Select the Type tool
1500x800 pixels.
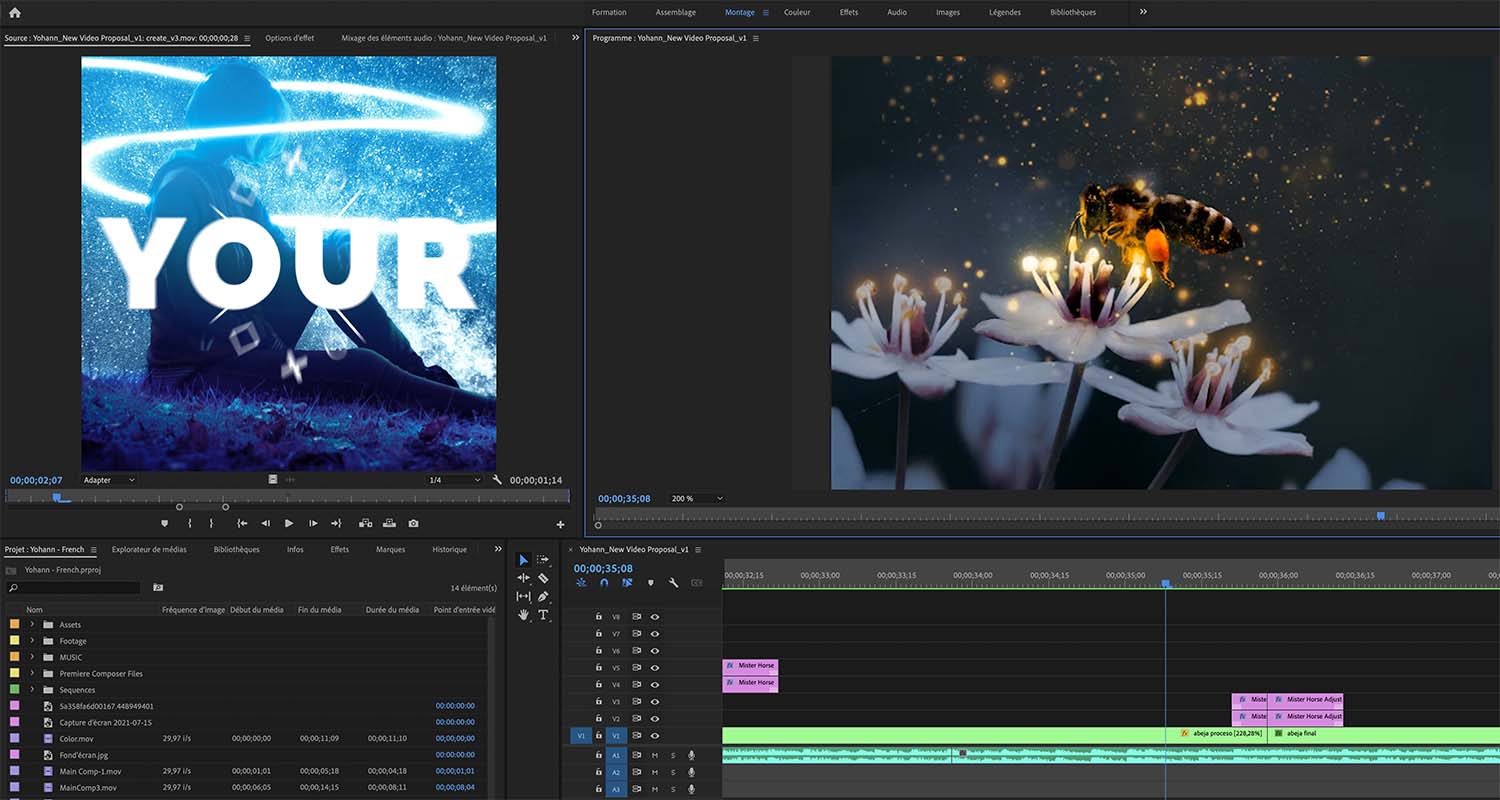click(x=543, y=615)
